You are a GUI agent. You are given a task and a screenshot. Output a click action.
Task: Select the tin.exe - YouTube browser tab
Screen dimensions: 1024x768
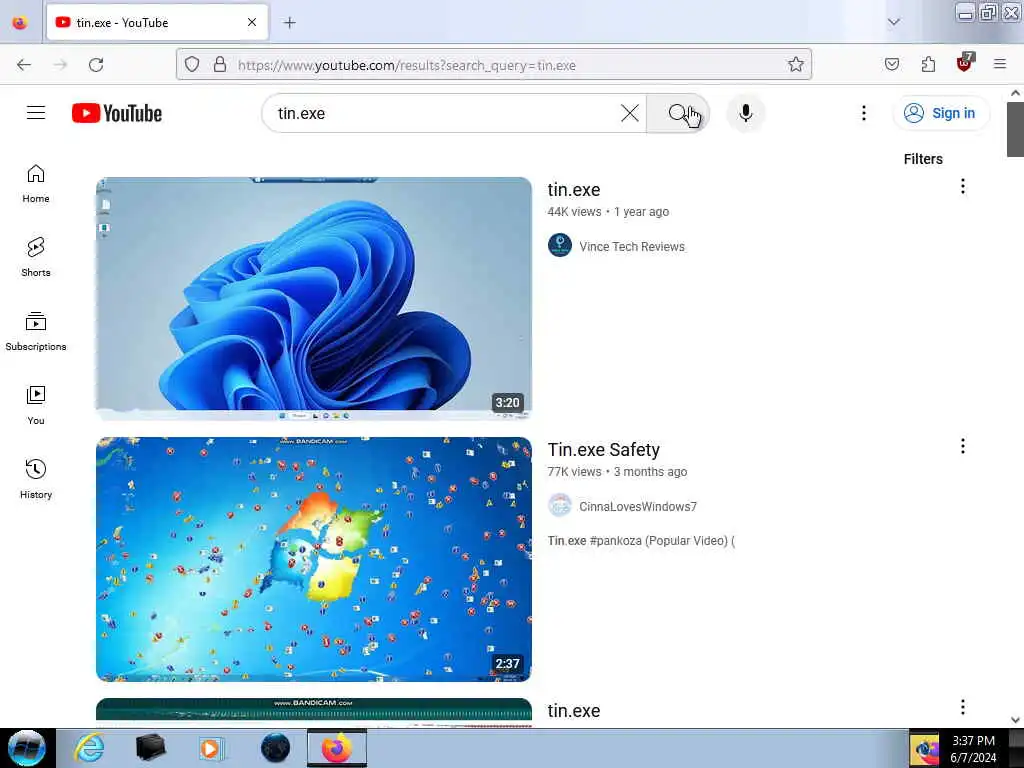[x=157, y=23]
